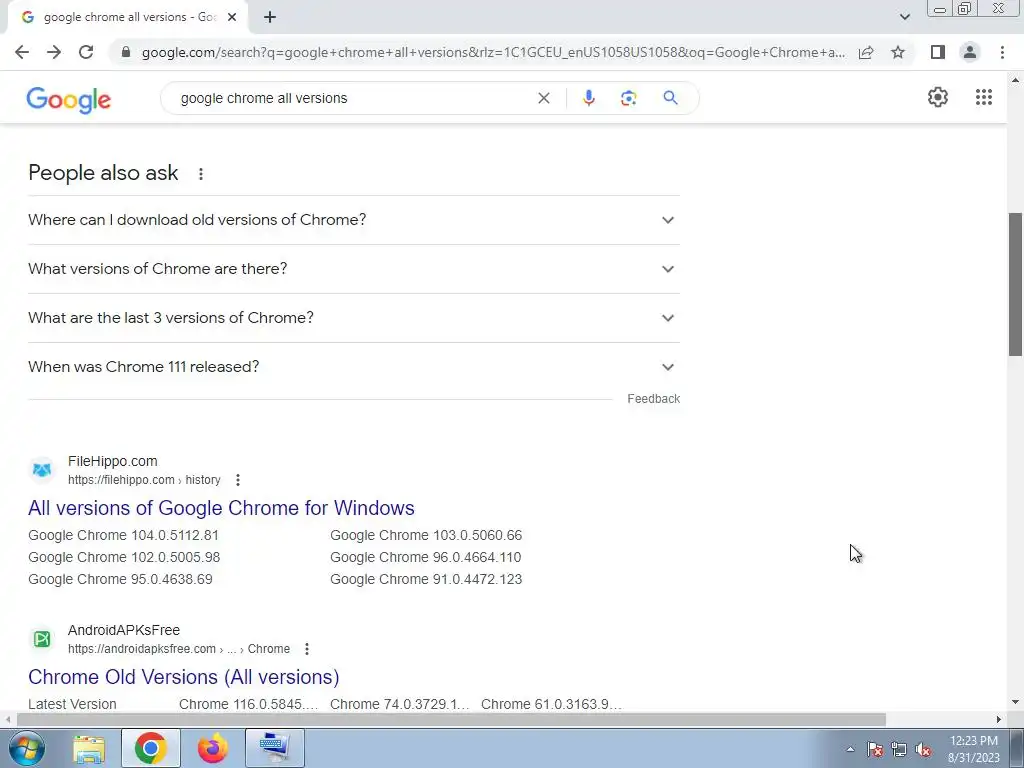The width and height of the screenshot is (1024, 768).
Task: Submit search with the magnifier icon
Action: 670,98
